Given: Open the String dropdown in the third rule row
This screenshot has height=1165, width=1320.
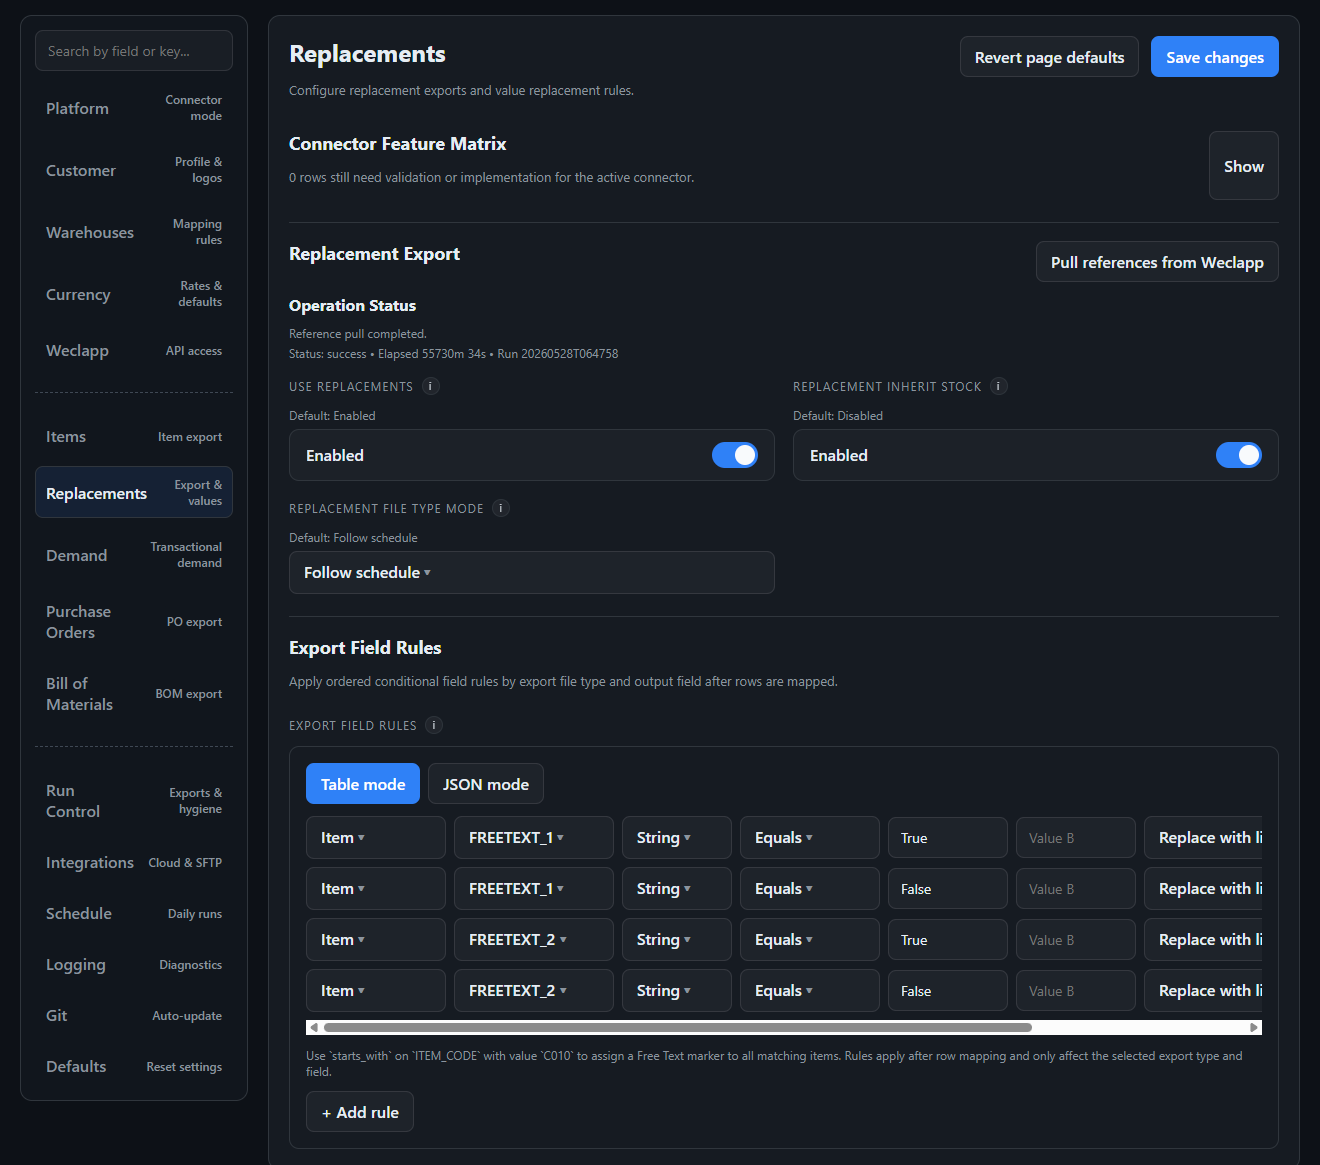Looking at the screenshot, I should [677, 940].
